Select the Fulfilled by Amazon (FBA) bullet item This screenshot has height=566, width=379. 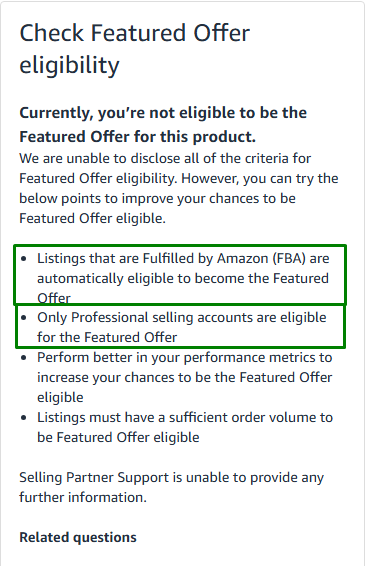click(x=180, y=275)
